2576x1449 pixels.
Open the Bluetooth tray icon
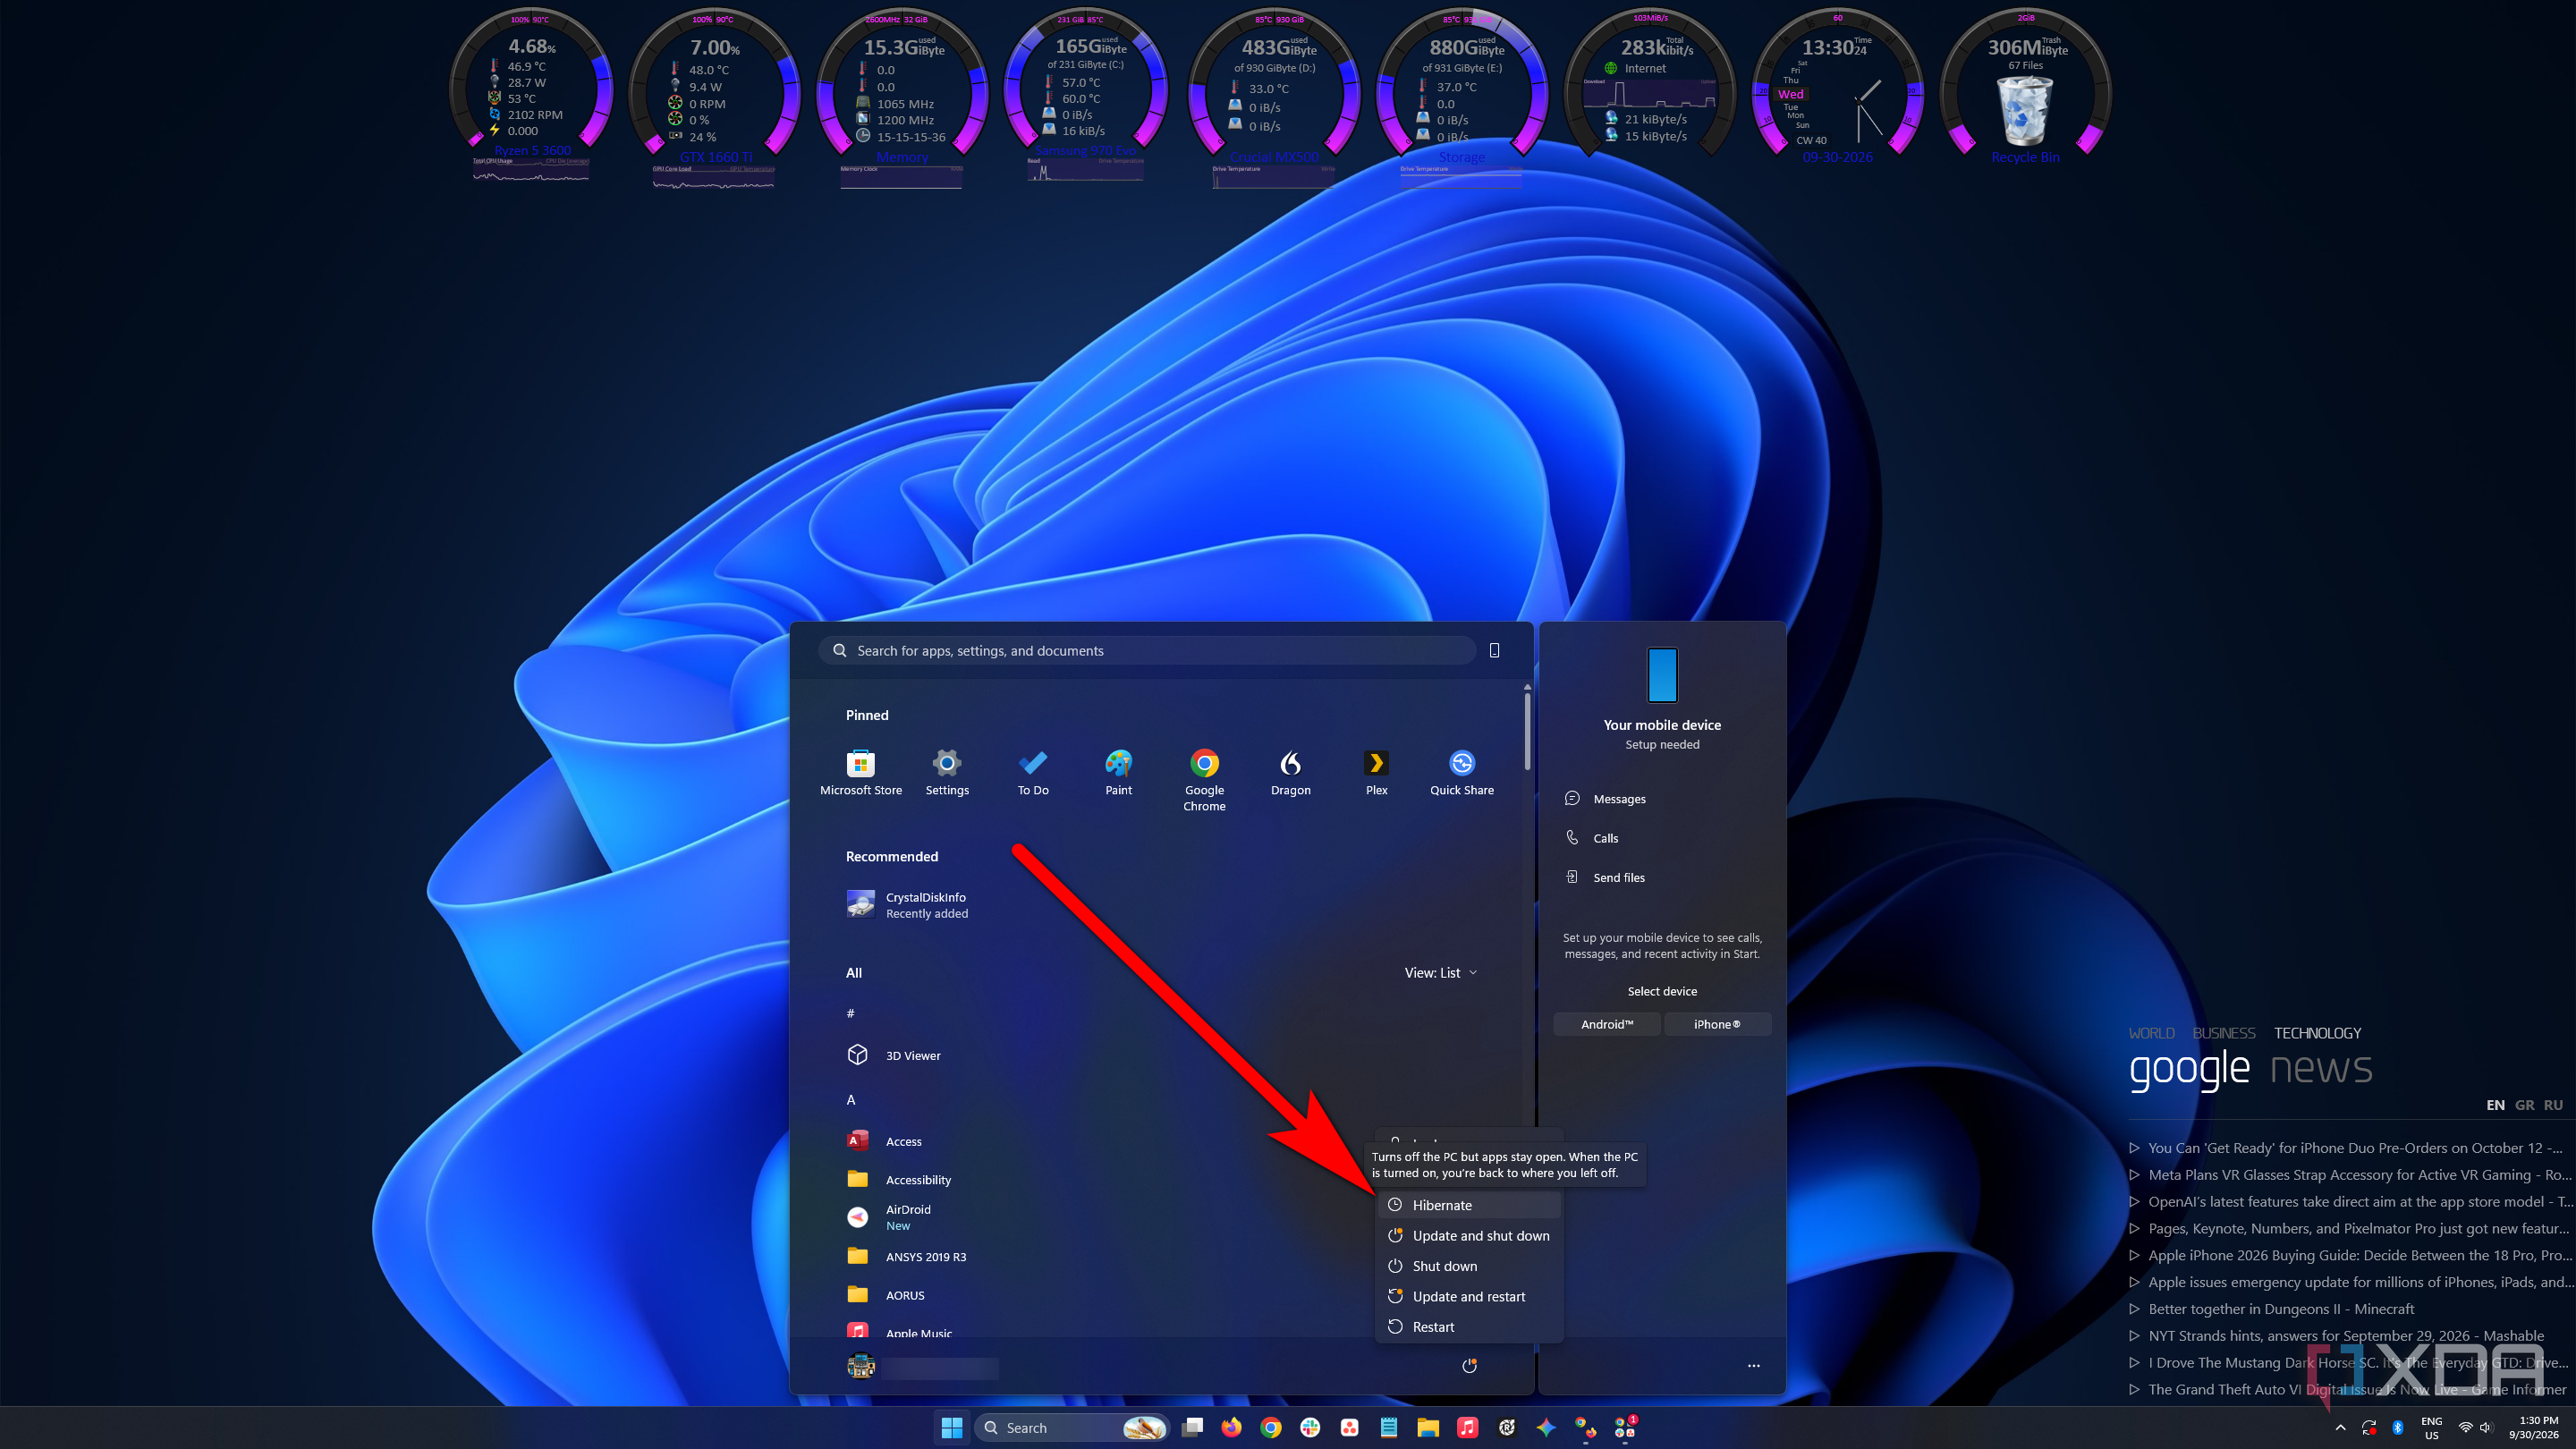2397,1427
